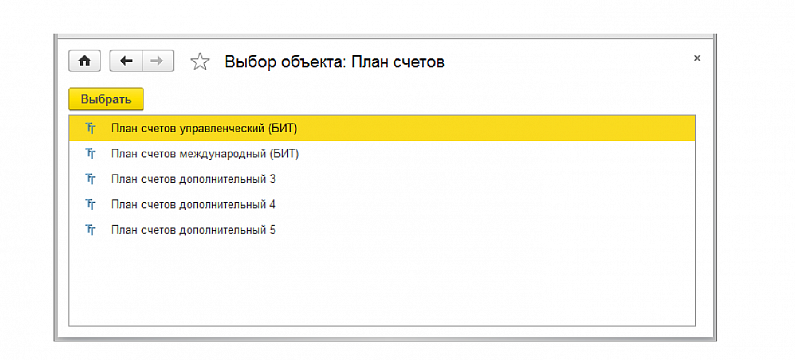This screenshot has height=360, width=795.
Task: Choose План счетов дополнительный 3
Action: [382, 179]
